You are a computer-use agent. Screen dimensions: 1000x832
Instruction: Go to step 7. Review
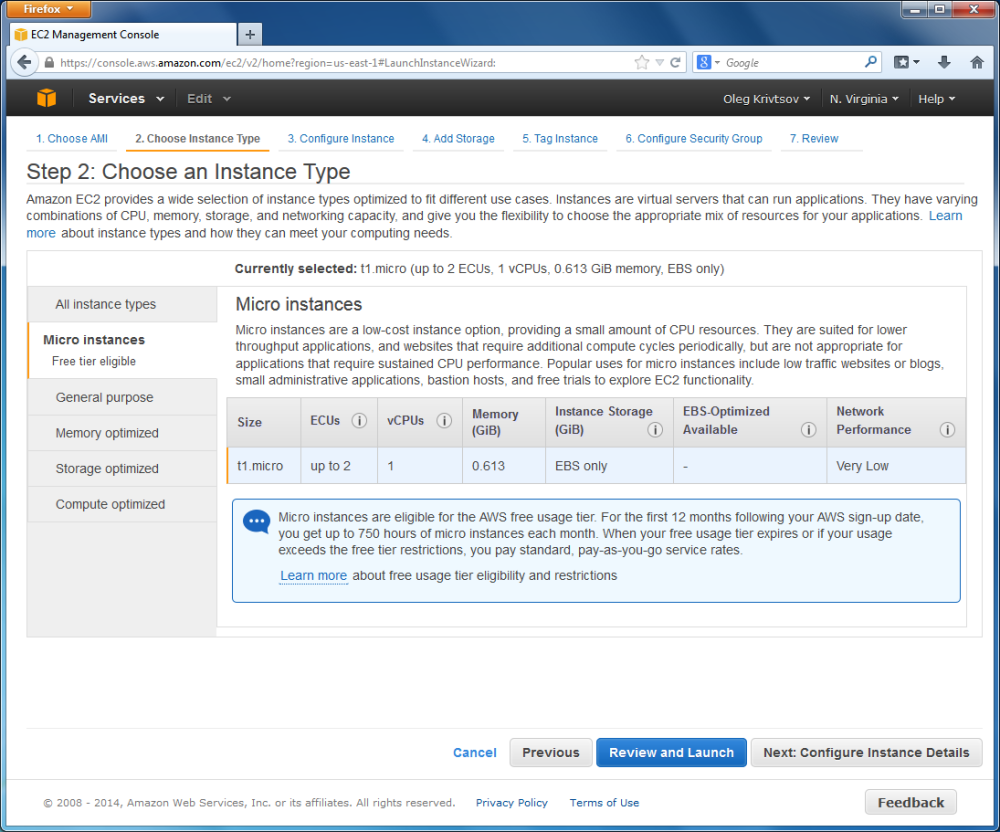[x=814, y=138]
